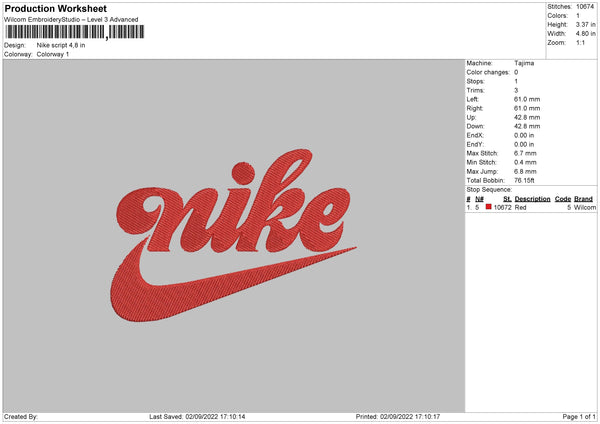Click the red Nike script embroidery preview
600x424 pixels.
[233, 235]
